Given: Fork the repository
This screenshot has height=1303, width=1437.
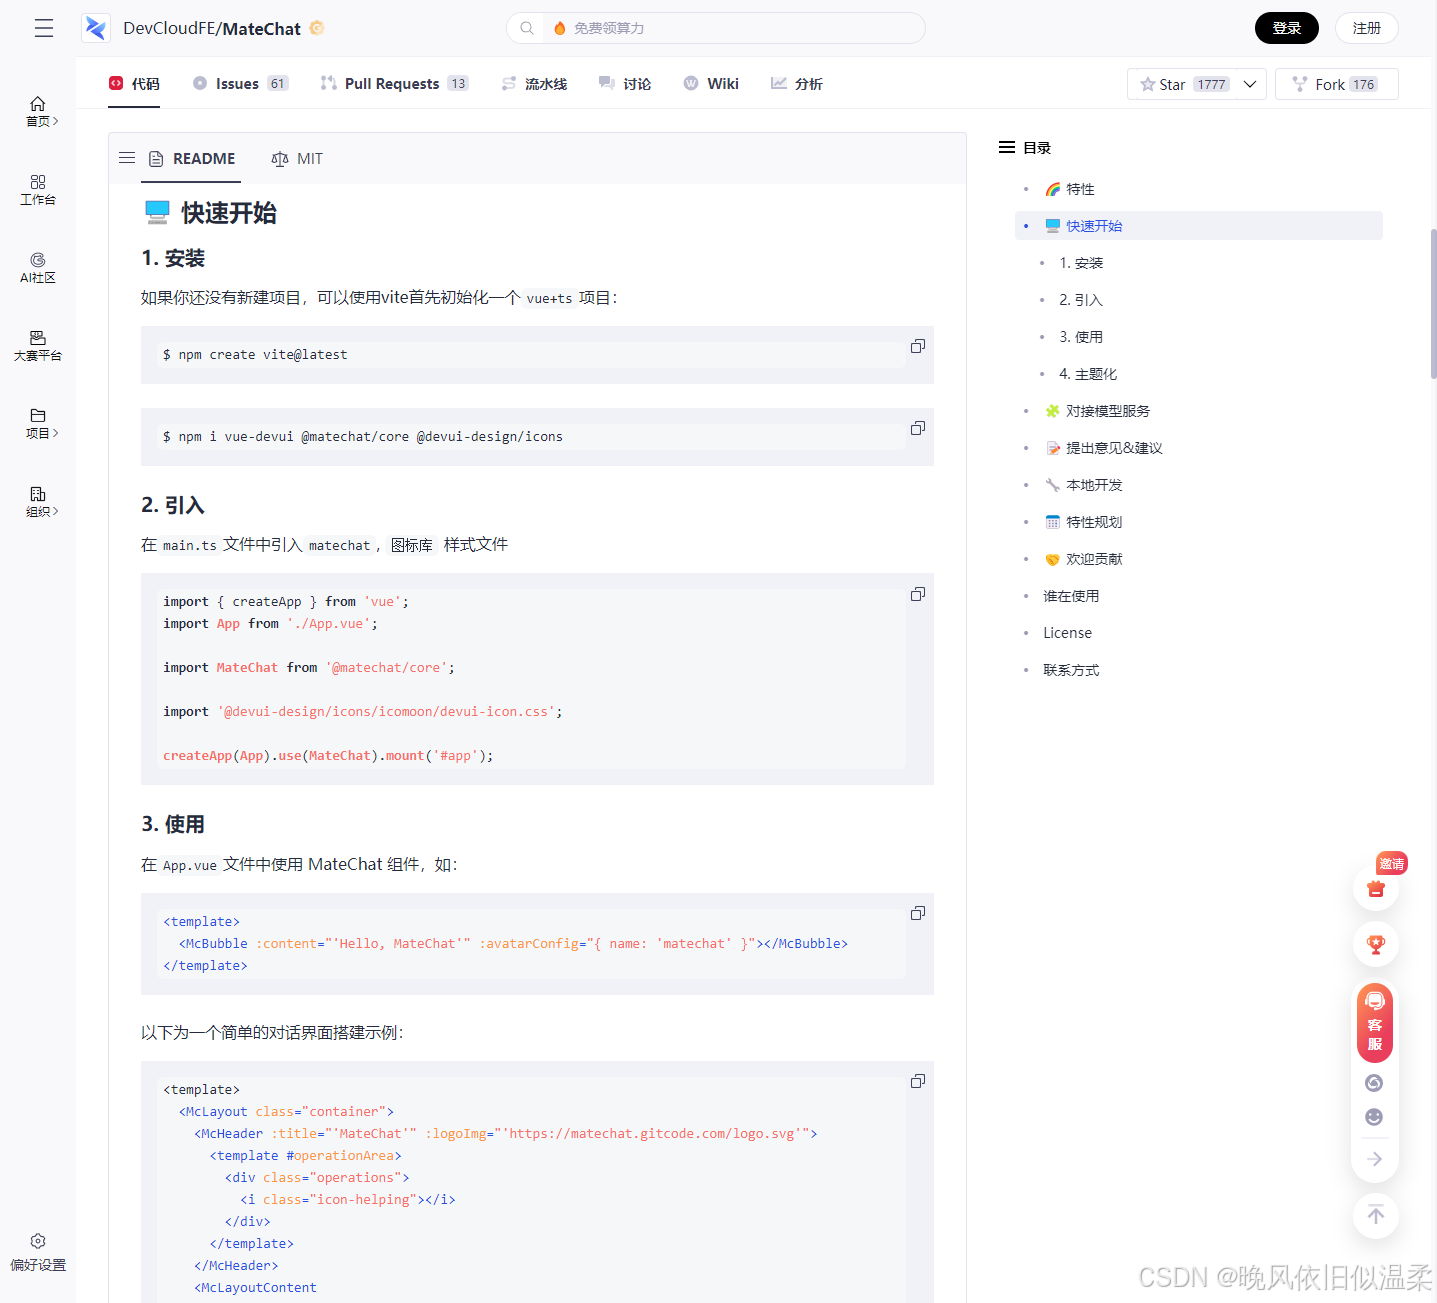Looking at the screenshot, I should (1336, 84).
